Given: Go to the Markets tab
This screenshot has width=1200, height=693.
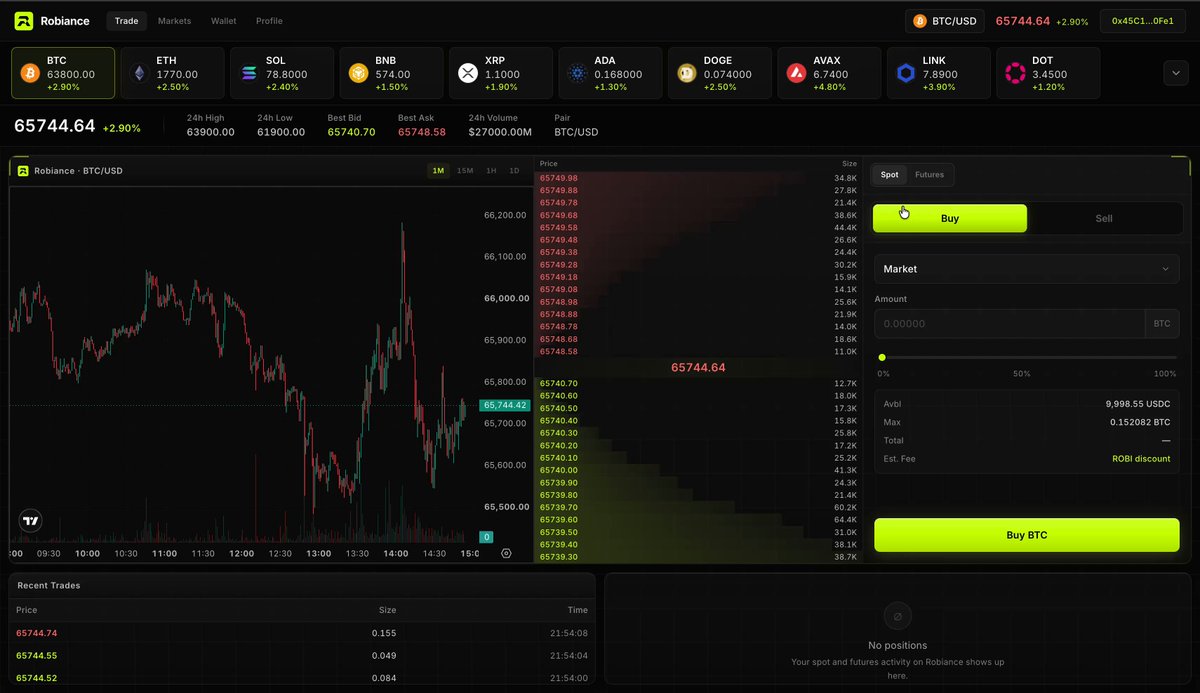Looking at the screenshot, I should point(174,21).
